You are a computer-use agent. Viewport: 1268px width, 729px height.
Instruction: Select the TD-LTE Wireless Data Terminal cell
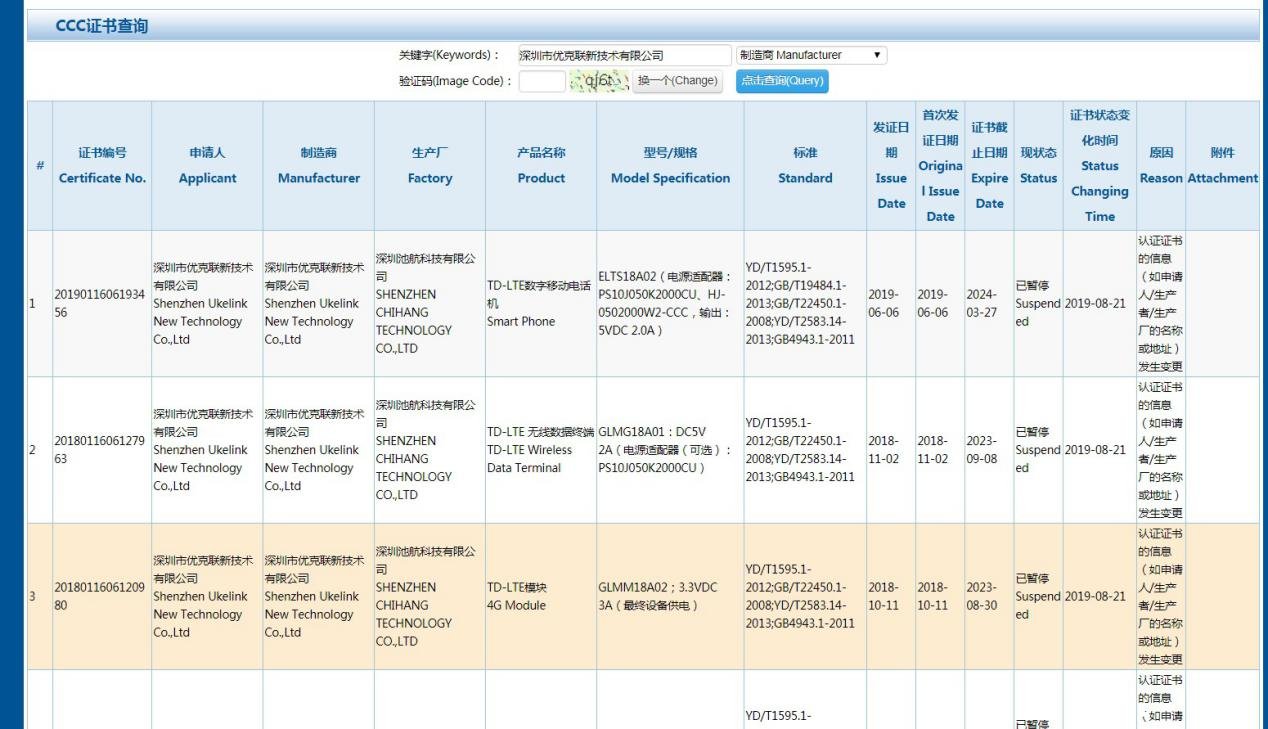[x=541, y=450]
